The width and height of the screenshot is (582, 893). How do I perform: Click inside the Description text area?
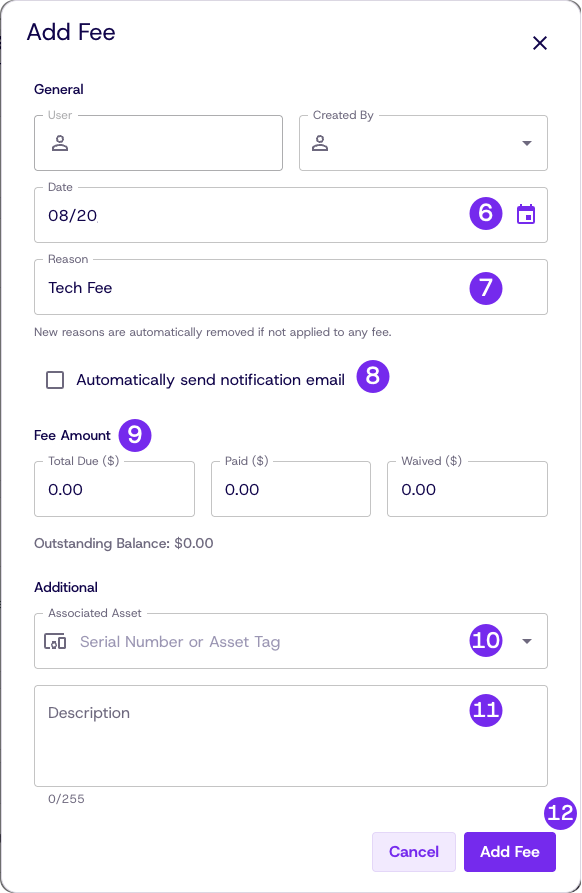pos(291,736)
